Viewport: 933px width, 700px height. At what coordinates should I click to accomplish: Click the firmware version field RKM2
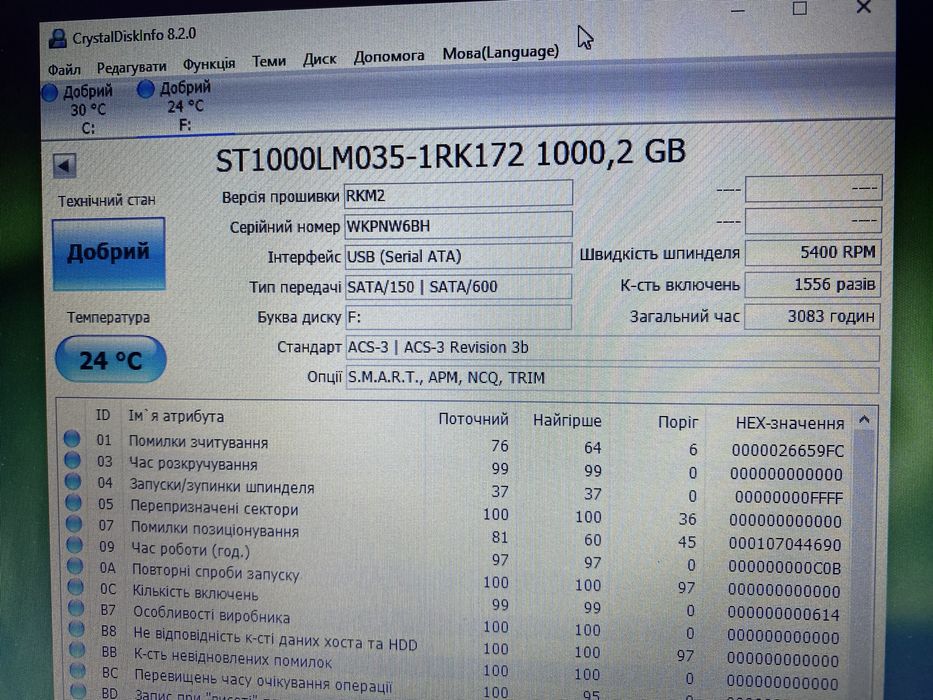coord(458,195)
